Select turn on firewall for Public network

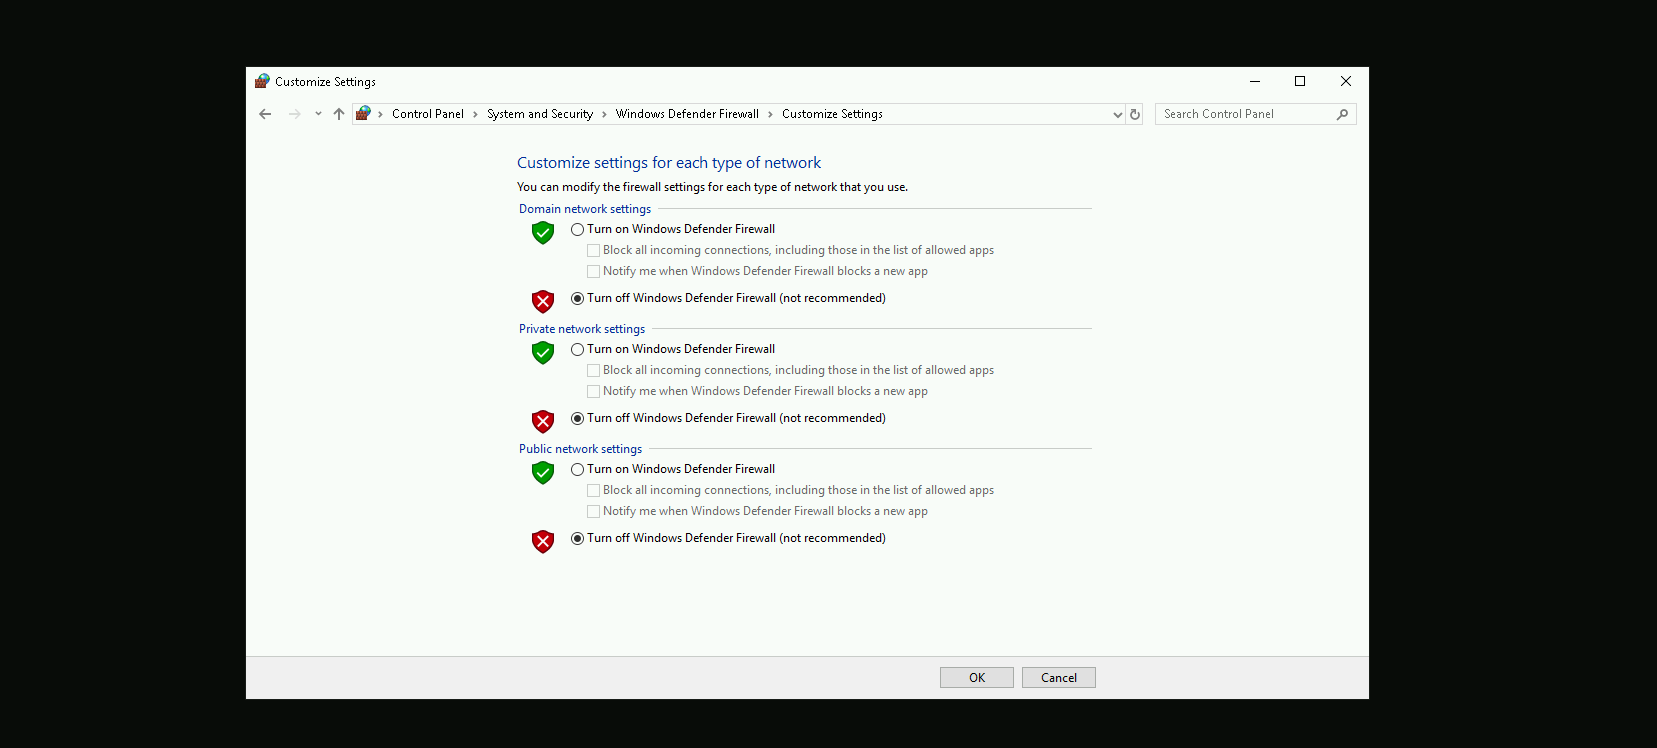578,470
